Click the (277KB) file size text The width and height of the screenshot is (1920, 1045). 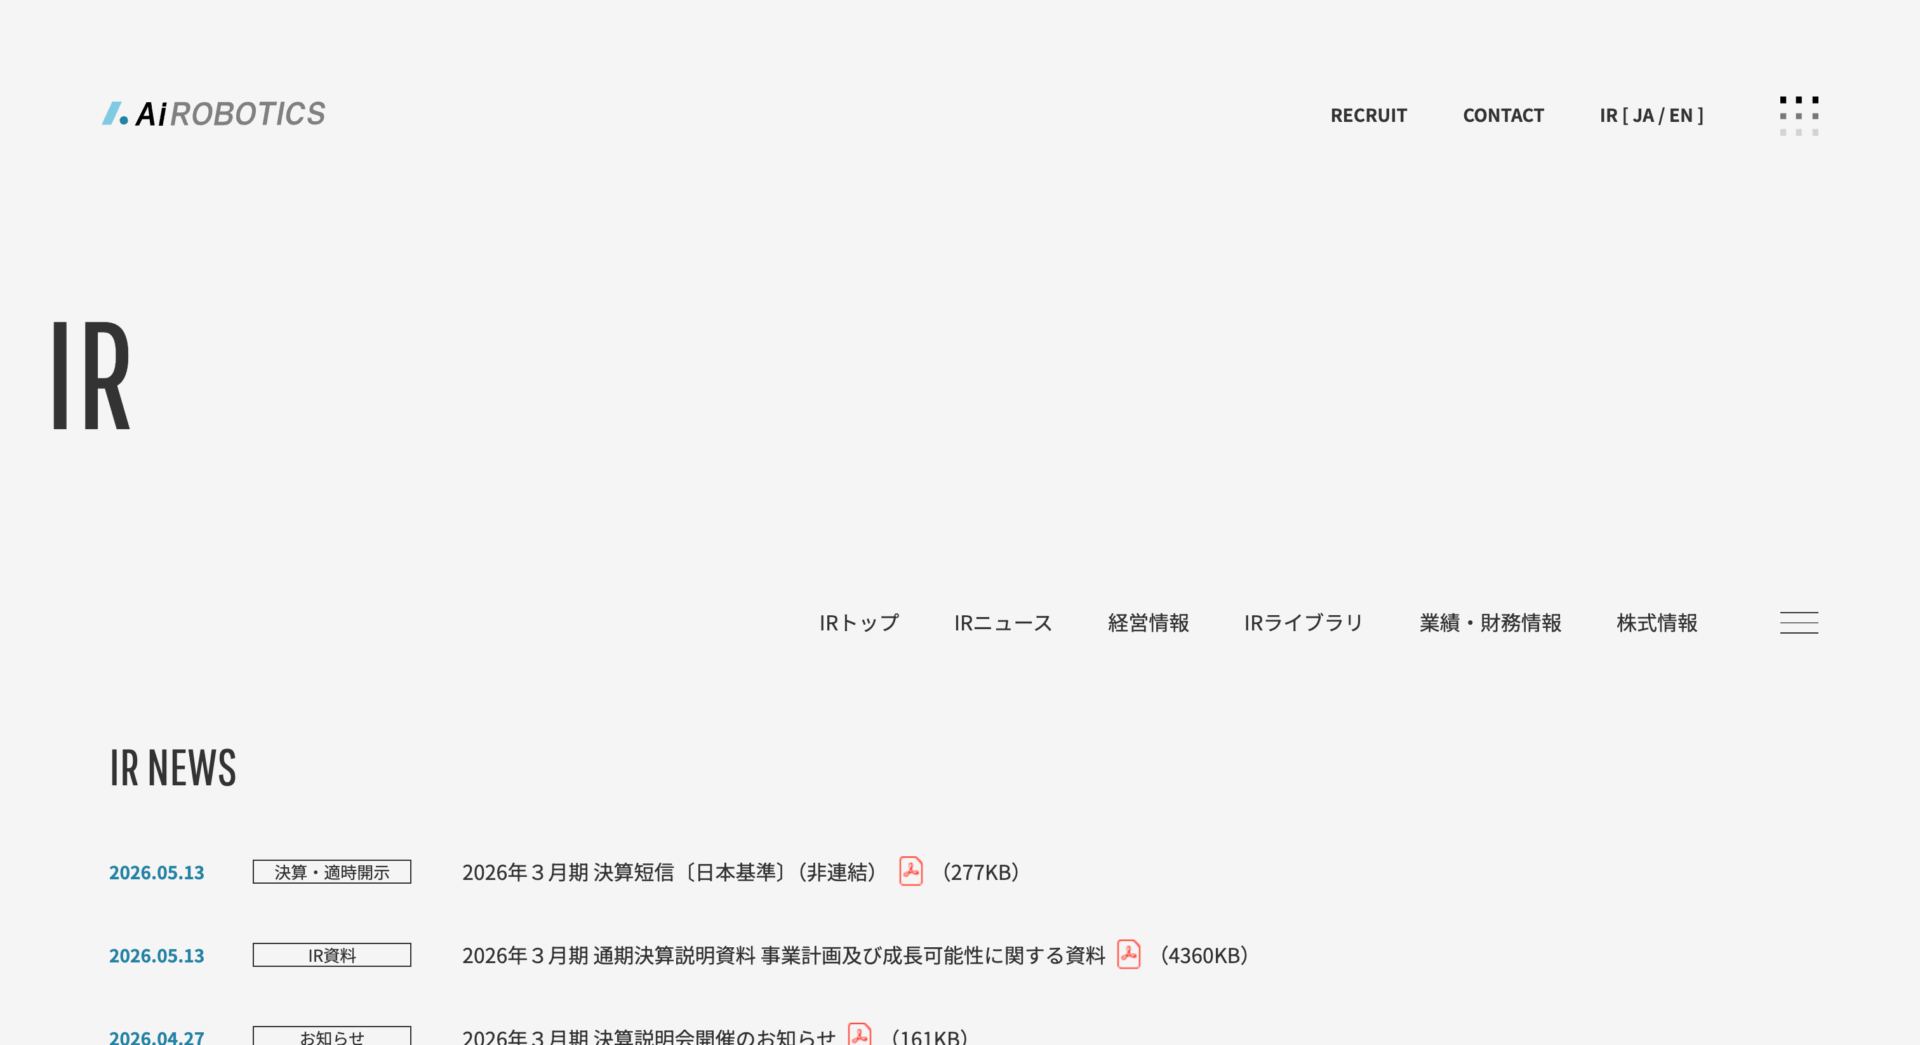[x=981, y=872]
